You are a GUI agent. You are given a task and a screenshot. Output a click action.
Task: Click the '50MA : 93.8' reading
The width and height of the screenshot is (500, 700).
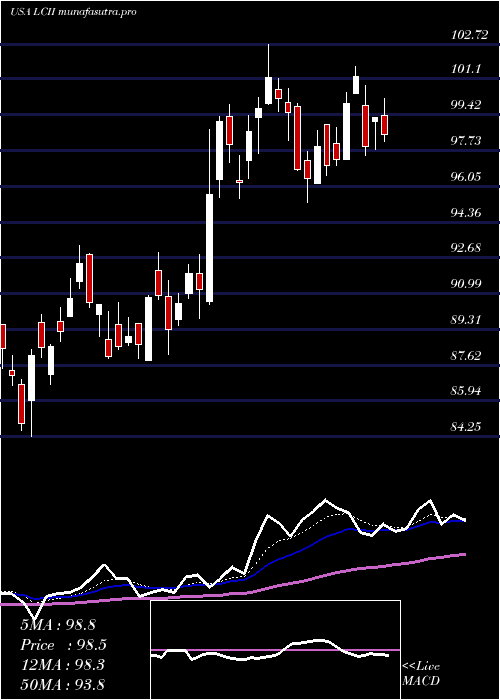pyautogui.click(x=62, y=684)
